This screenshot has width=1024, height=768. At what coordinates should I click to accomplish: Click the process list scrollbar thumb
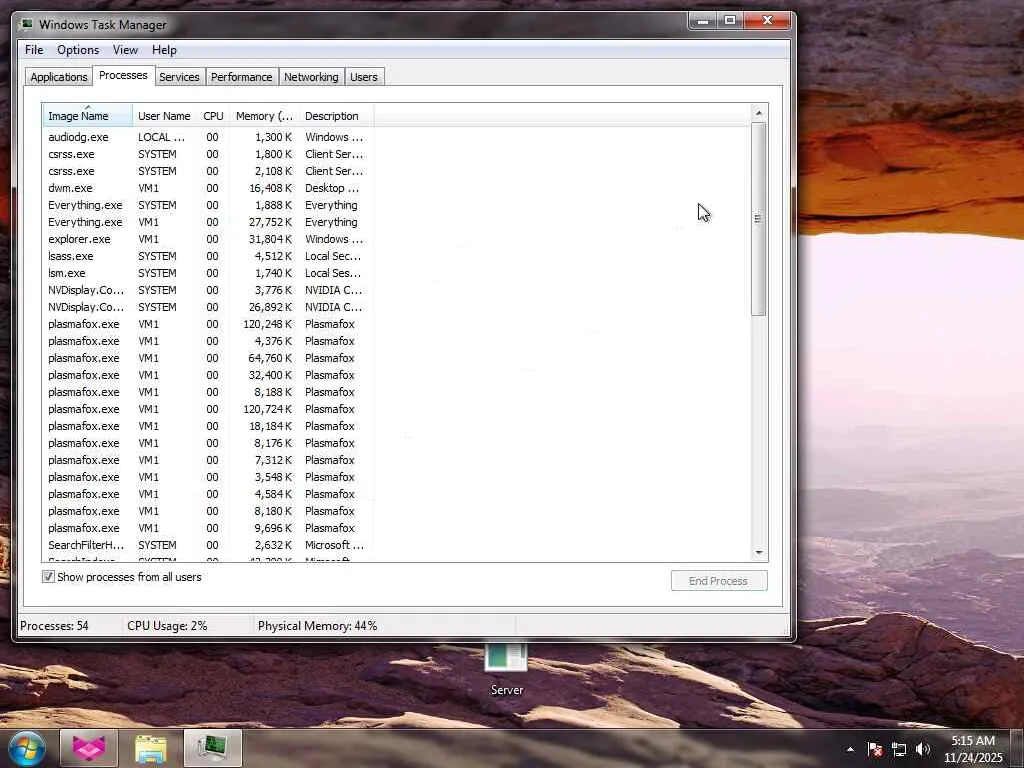(758, 219)
